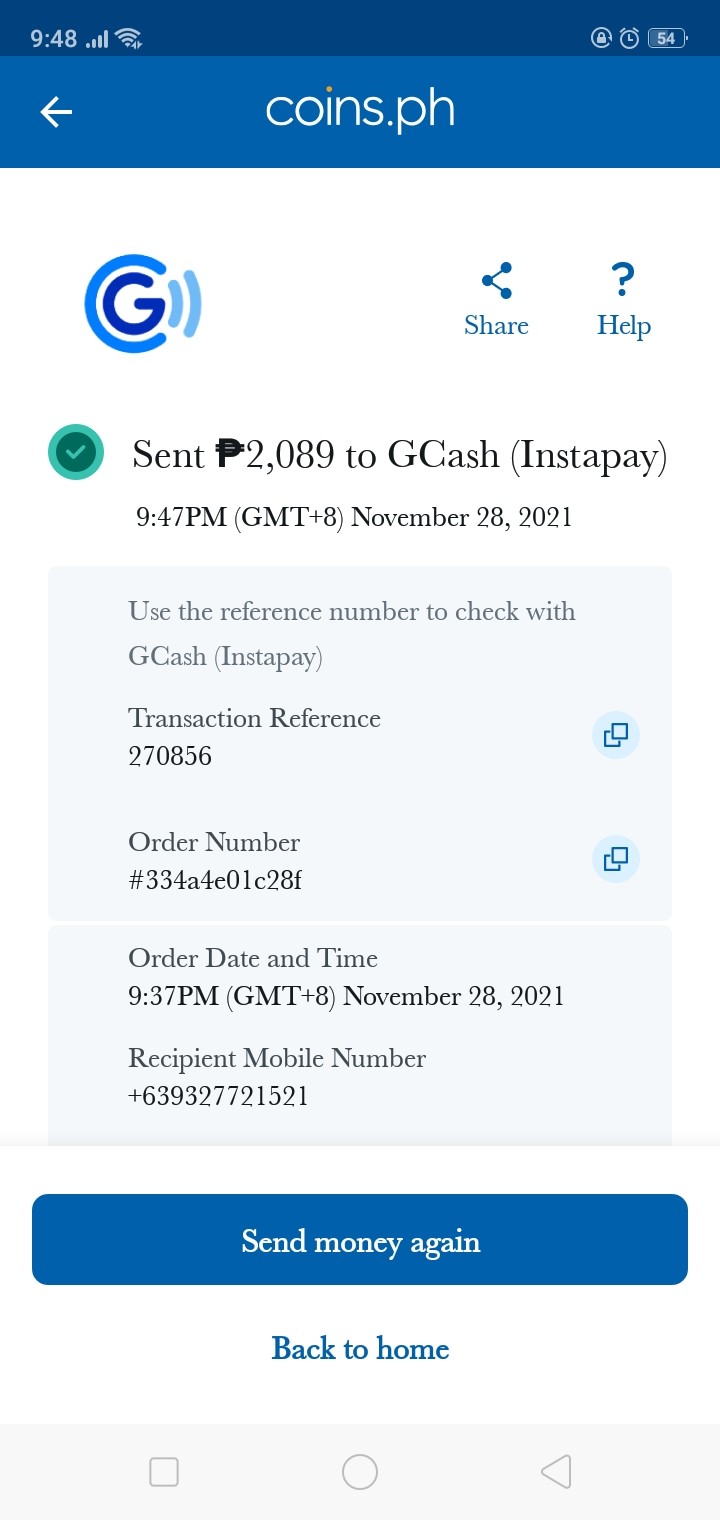The width and height of the screenshot is (720, 1520).
Task: Tap the Sent ₱2,089 to GCash heading
Action: pyautogui.click(x=399, y=455)
